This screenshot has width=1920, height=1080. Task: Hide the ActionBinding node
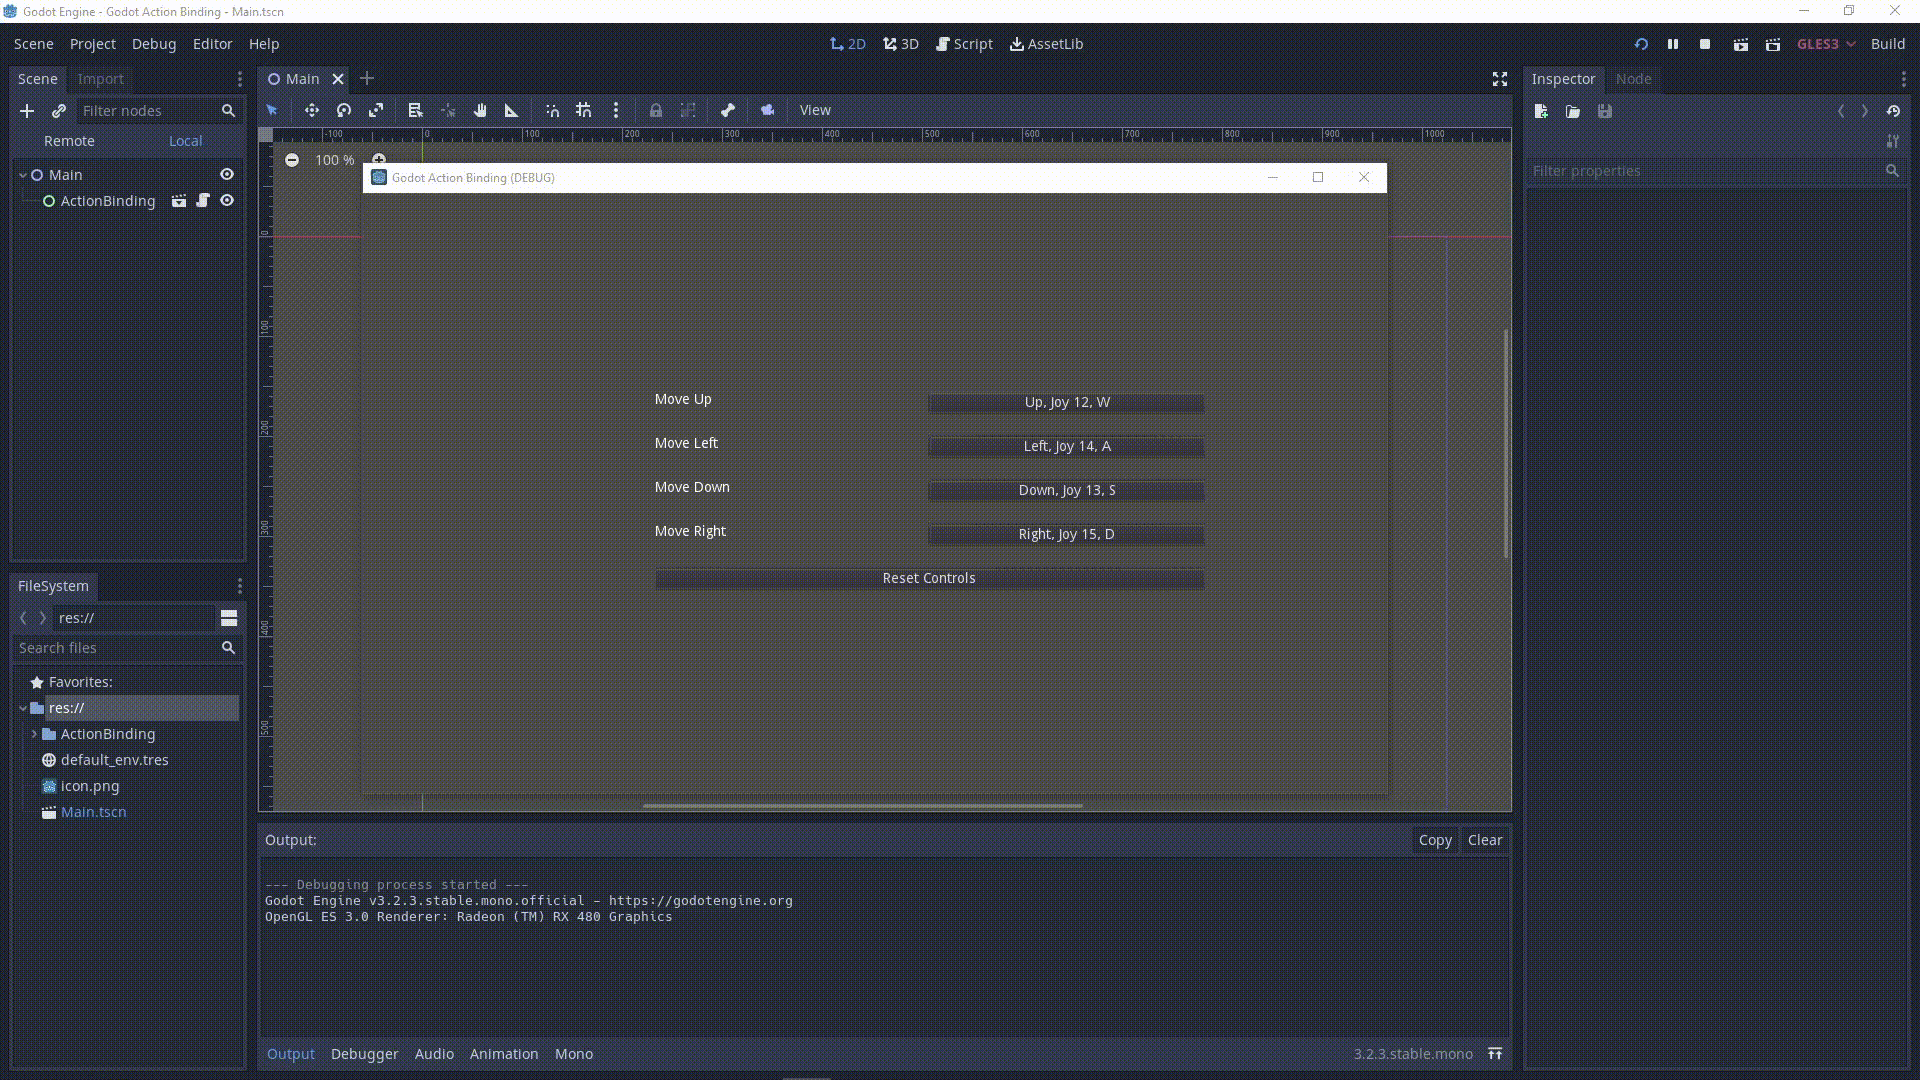coord(227,201)
